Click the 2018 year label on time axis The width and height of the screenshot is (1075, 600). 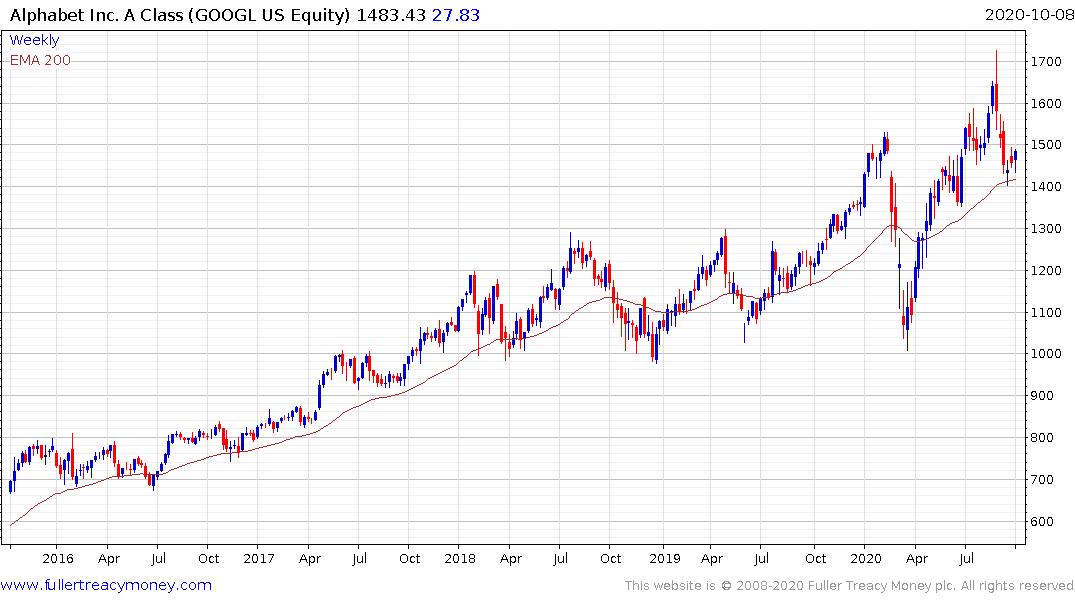(459, 558)
